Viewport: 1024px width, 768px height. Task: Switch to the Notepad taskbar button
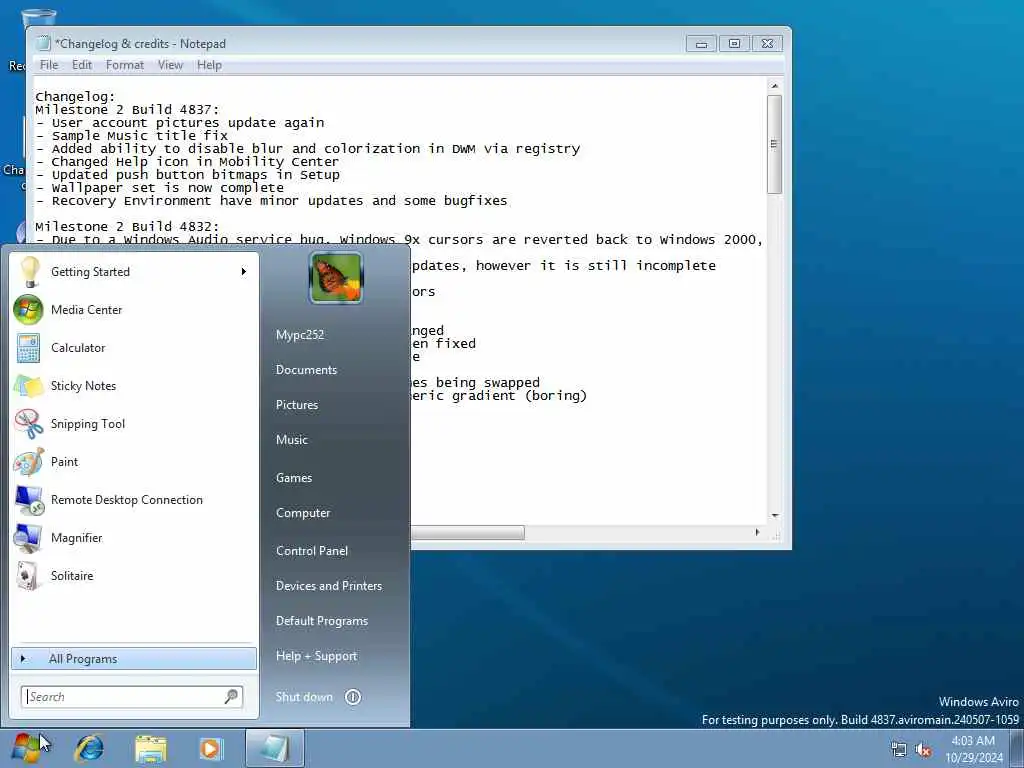click(x=275, y=748)
